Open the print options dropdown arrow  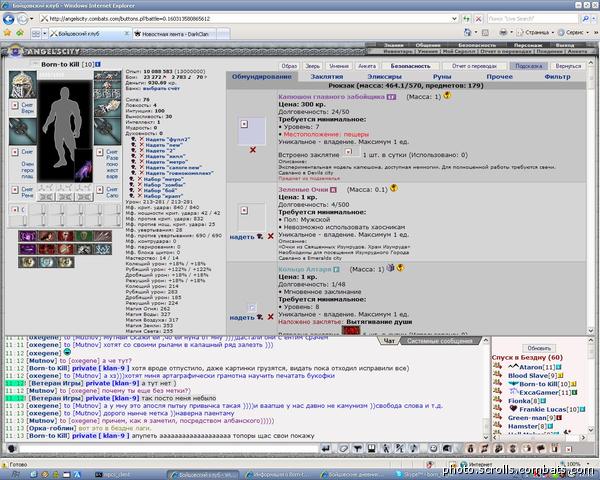(x=512, y=33)
